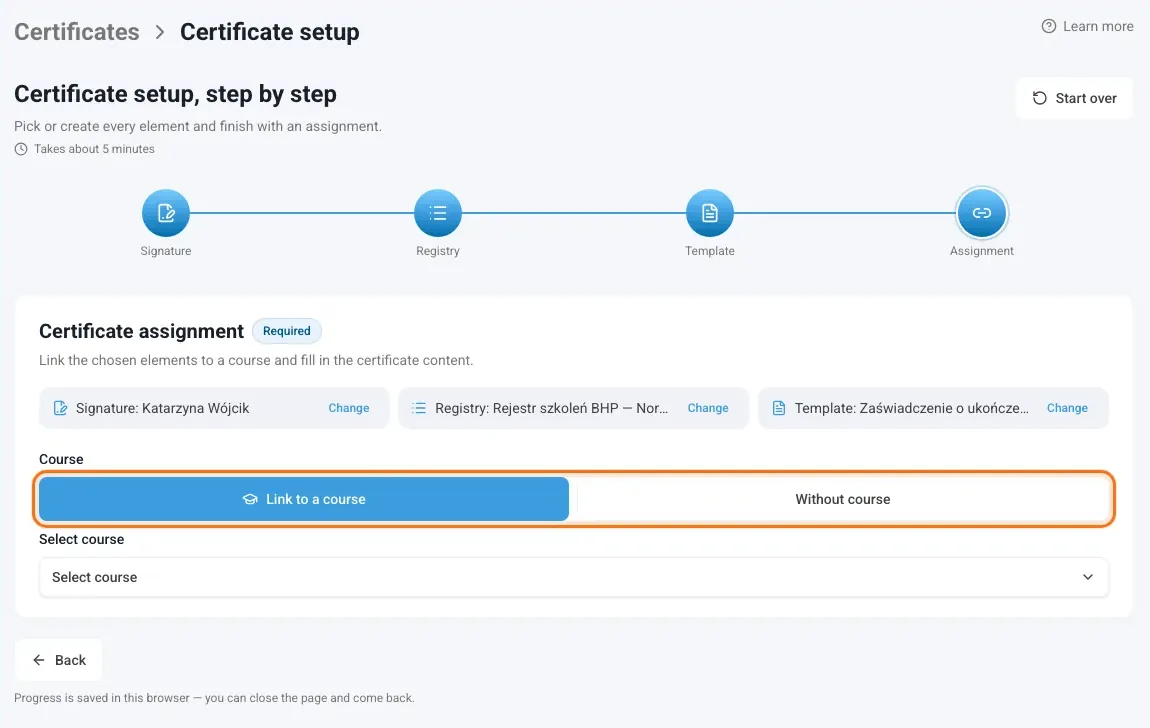Click 'Template: Zaświadczenie o ukończe...' text
The width and height of the screenshot is (1150, 728).
pos(912,408)
